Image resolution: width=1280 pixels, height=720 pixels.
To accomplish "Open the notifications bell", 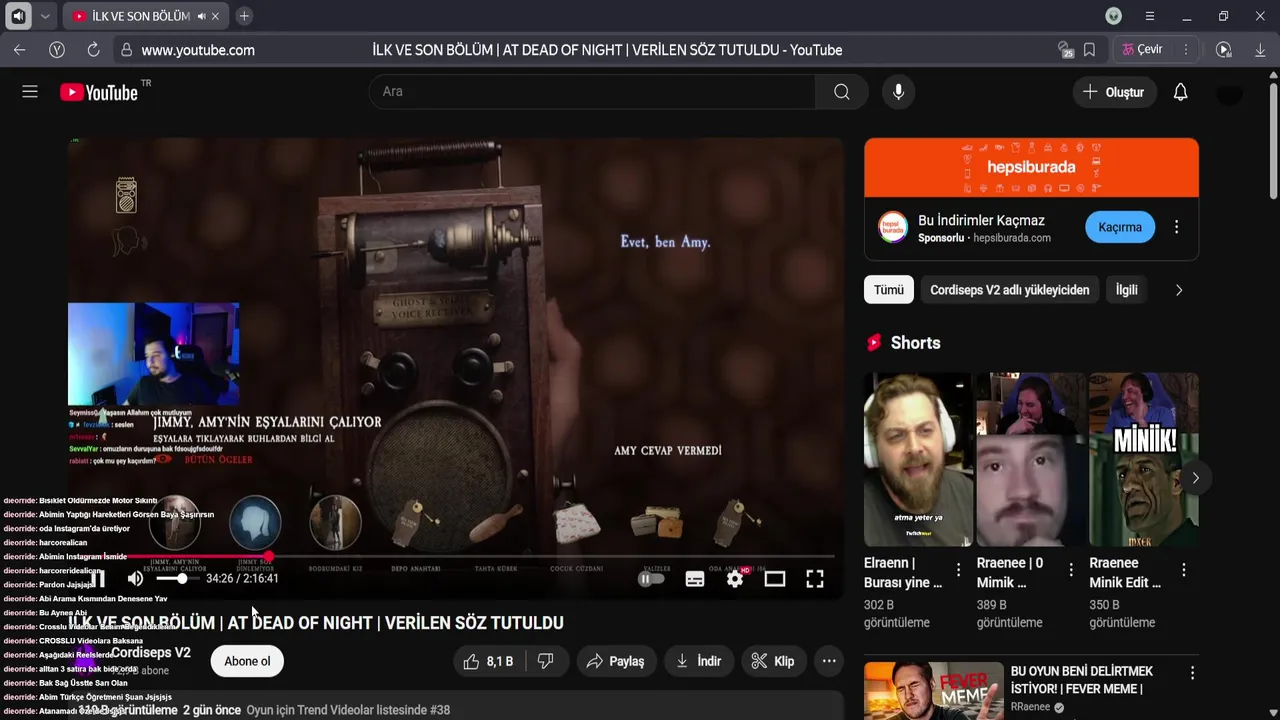I will [1180, 92].
